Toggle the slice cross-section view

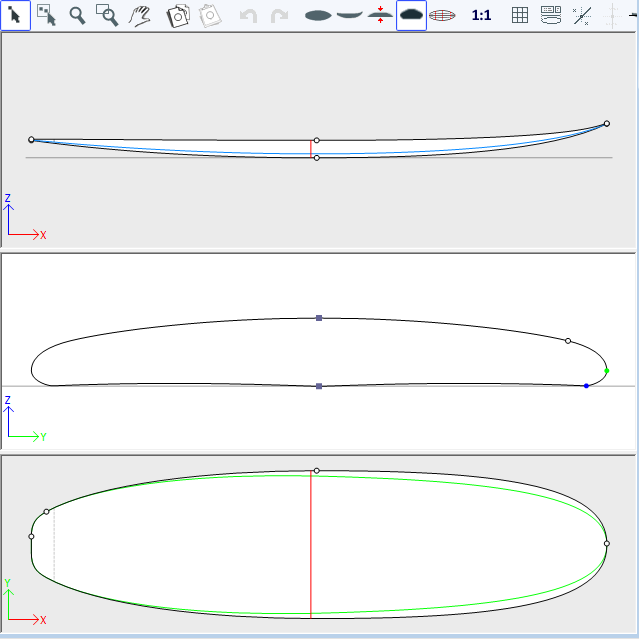tap(412, 15)
